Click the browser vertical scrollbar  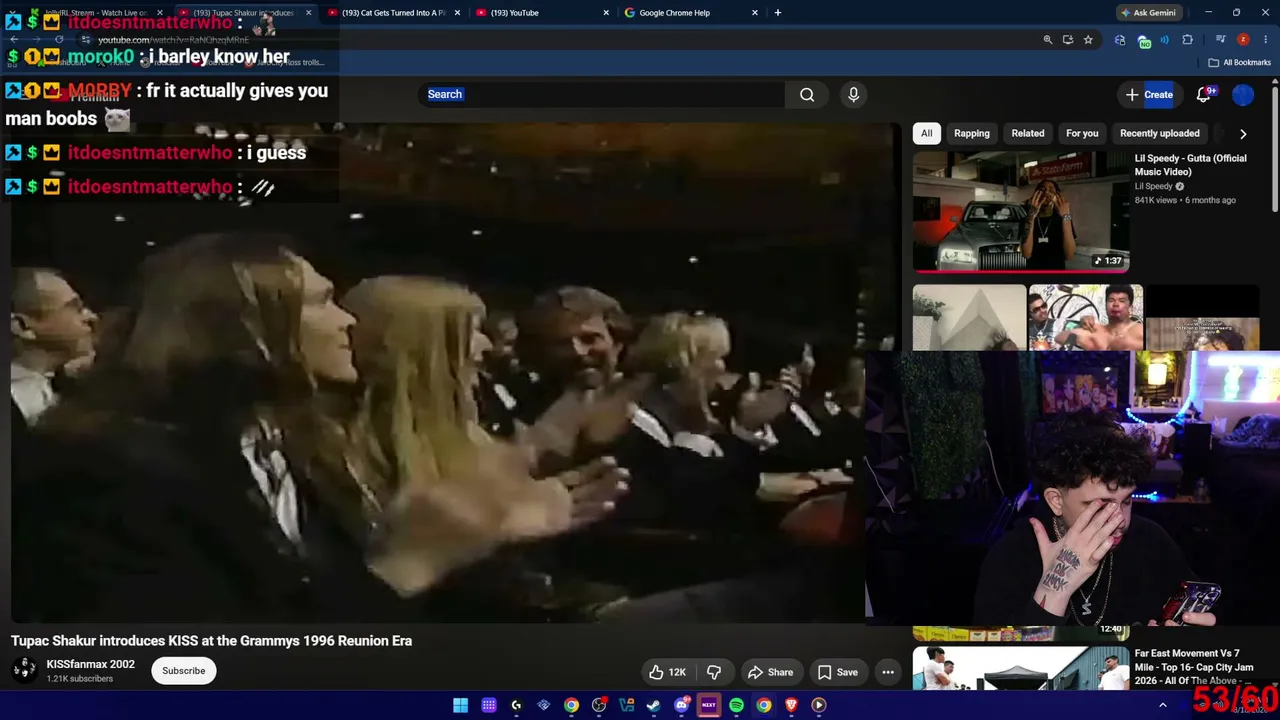coord(1275,150)
